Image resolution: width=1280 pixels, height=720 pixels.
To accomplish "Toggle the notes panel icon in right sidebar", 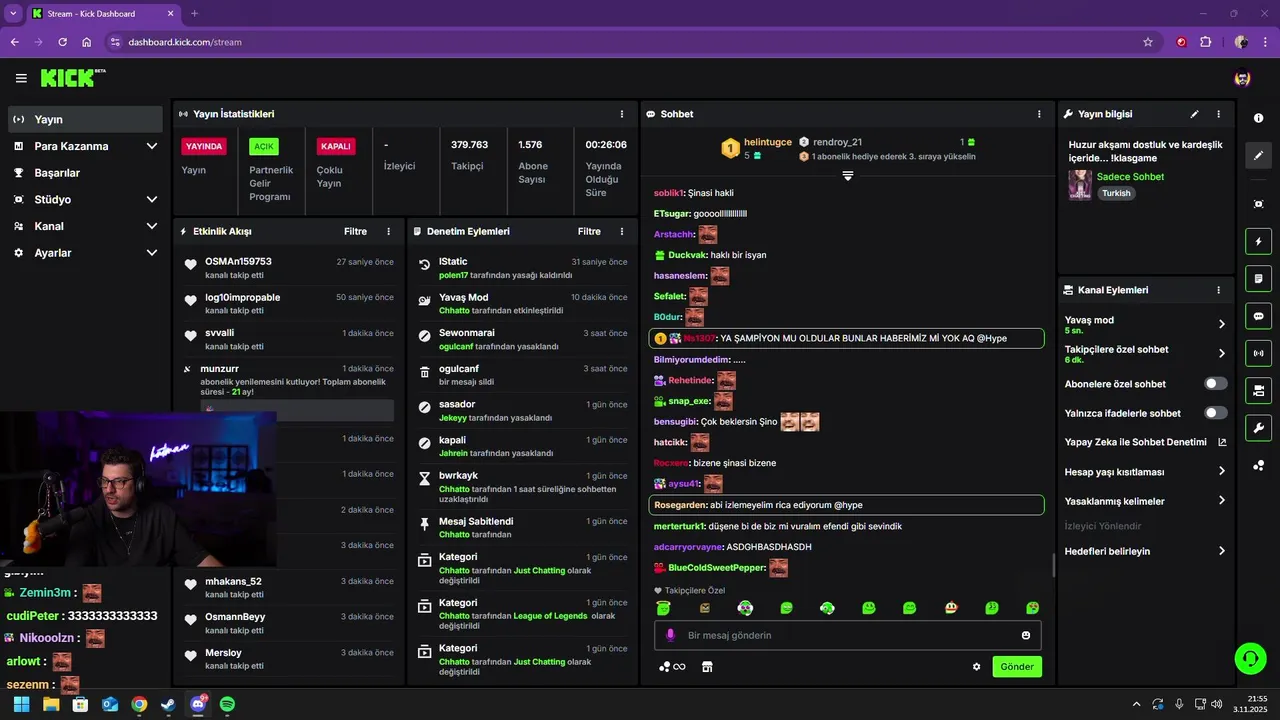I will [x=1258, y=278].
